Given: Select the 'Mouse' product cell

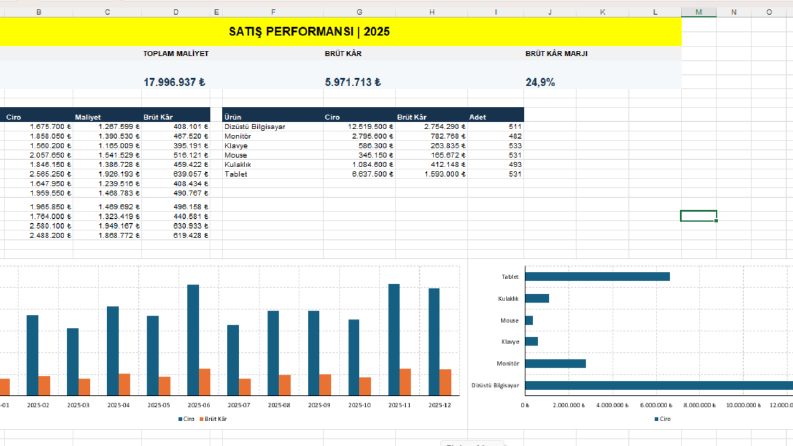Looking at the screenshot, I should point(273,155).
